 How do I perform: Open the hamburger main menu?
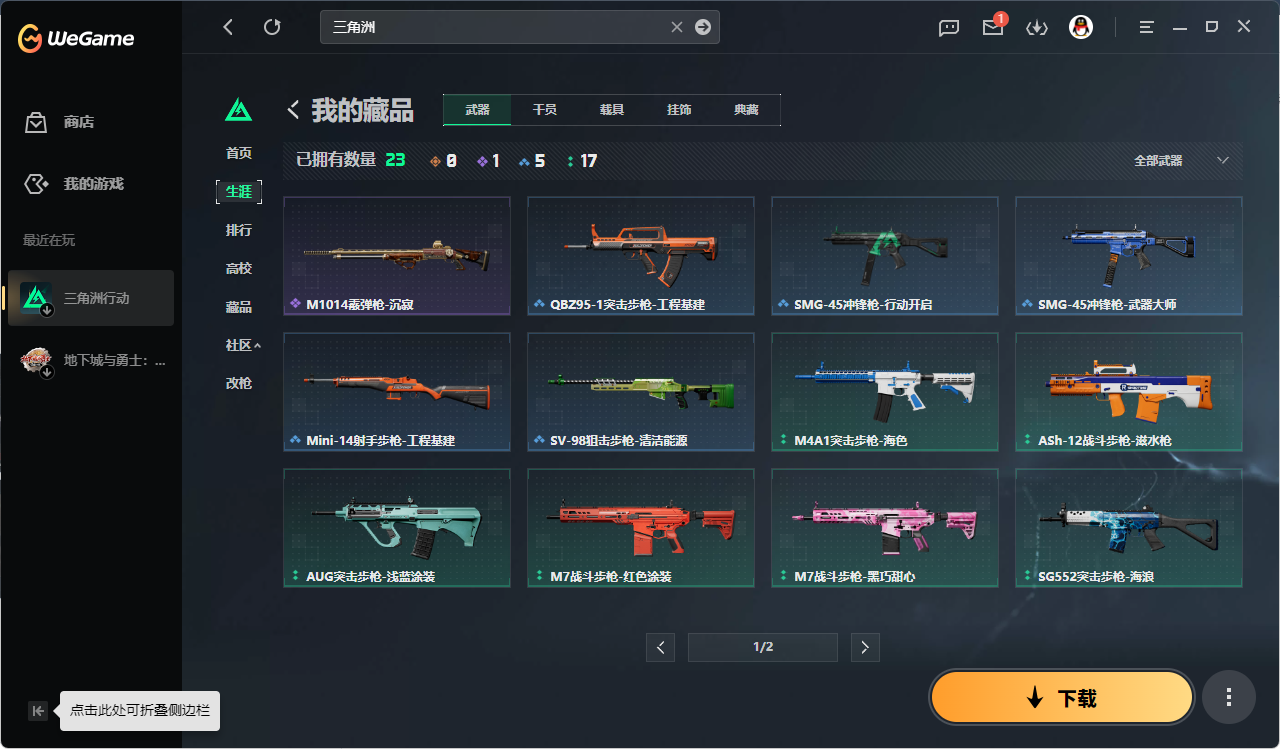(x=1147, y=28)
